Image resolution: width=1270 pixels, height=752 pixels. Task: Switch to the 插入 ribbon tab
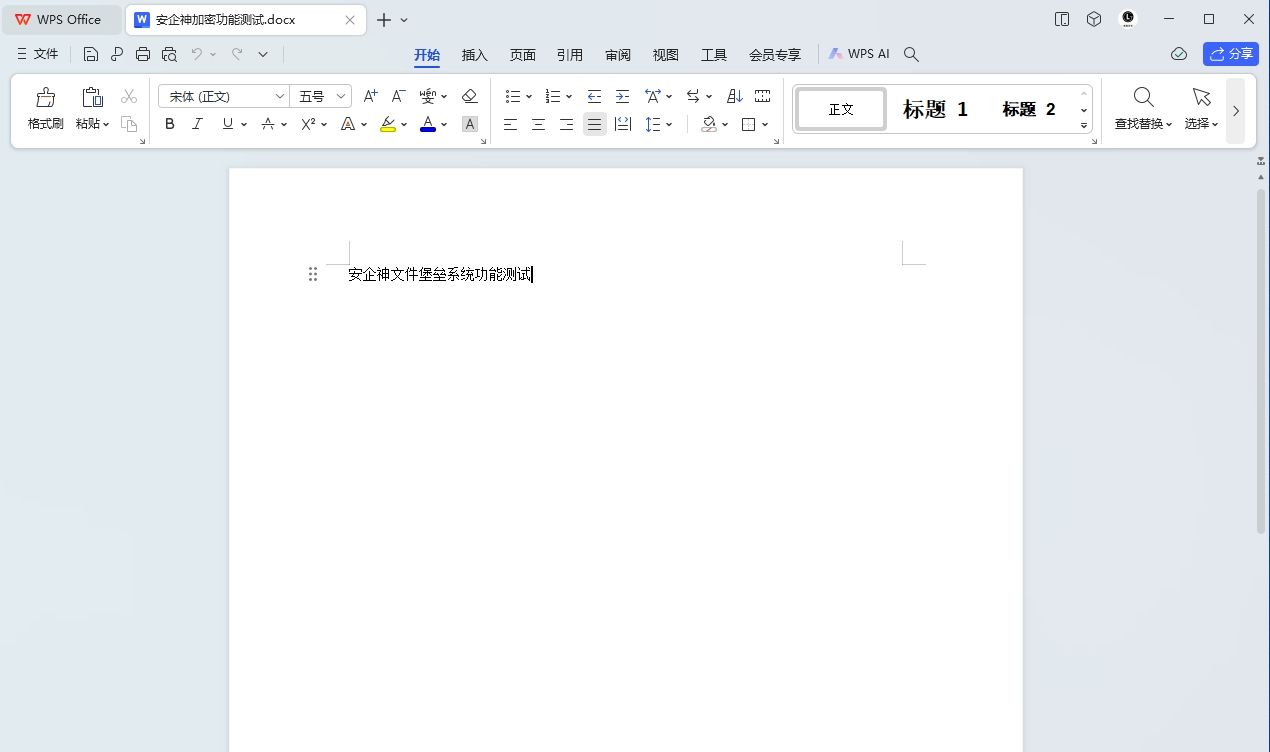click(474, 55)
